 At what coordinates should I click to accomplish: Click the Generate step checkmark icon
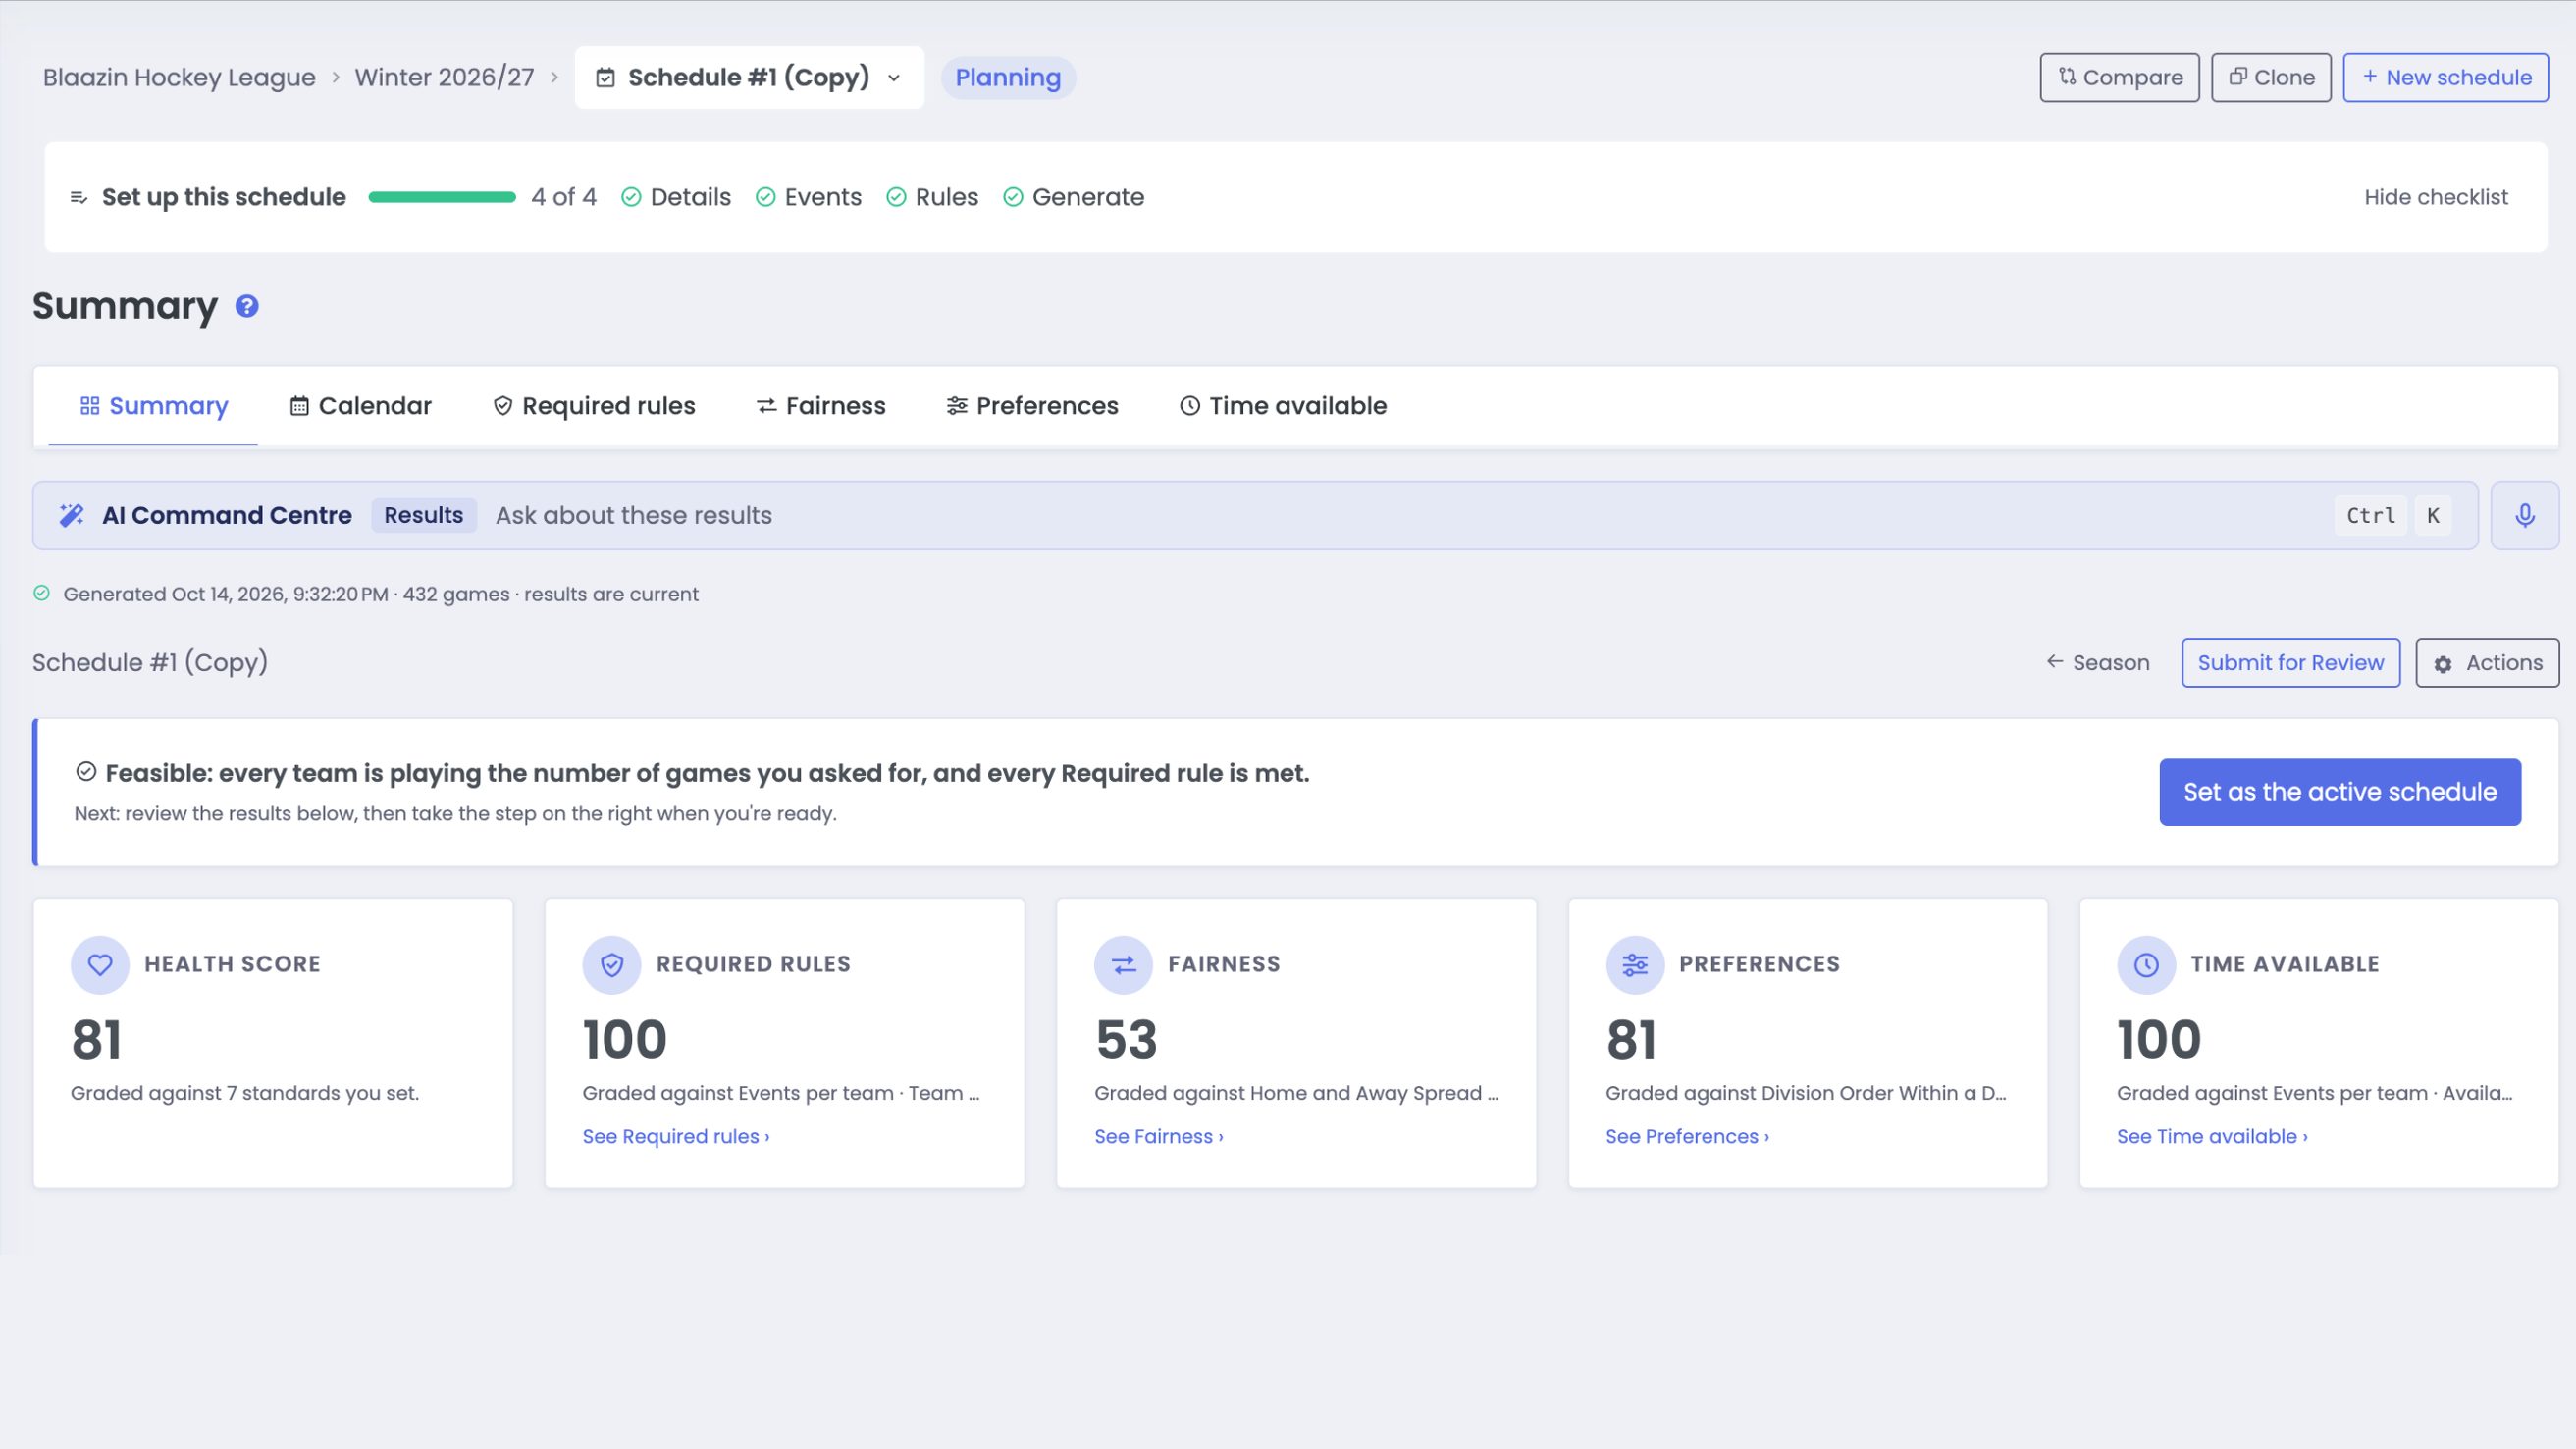click(1013, 197)
